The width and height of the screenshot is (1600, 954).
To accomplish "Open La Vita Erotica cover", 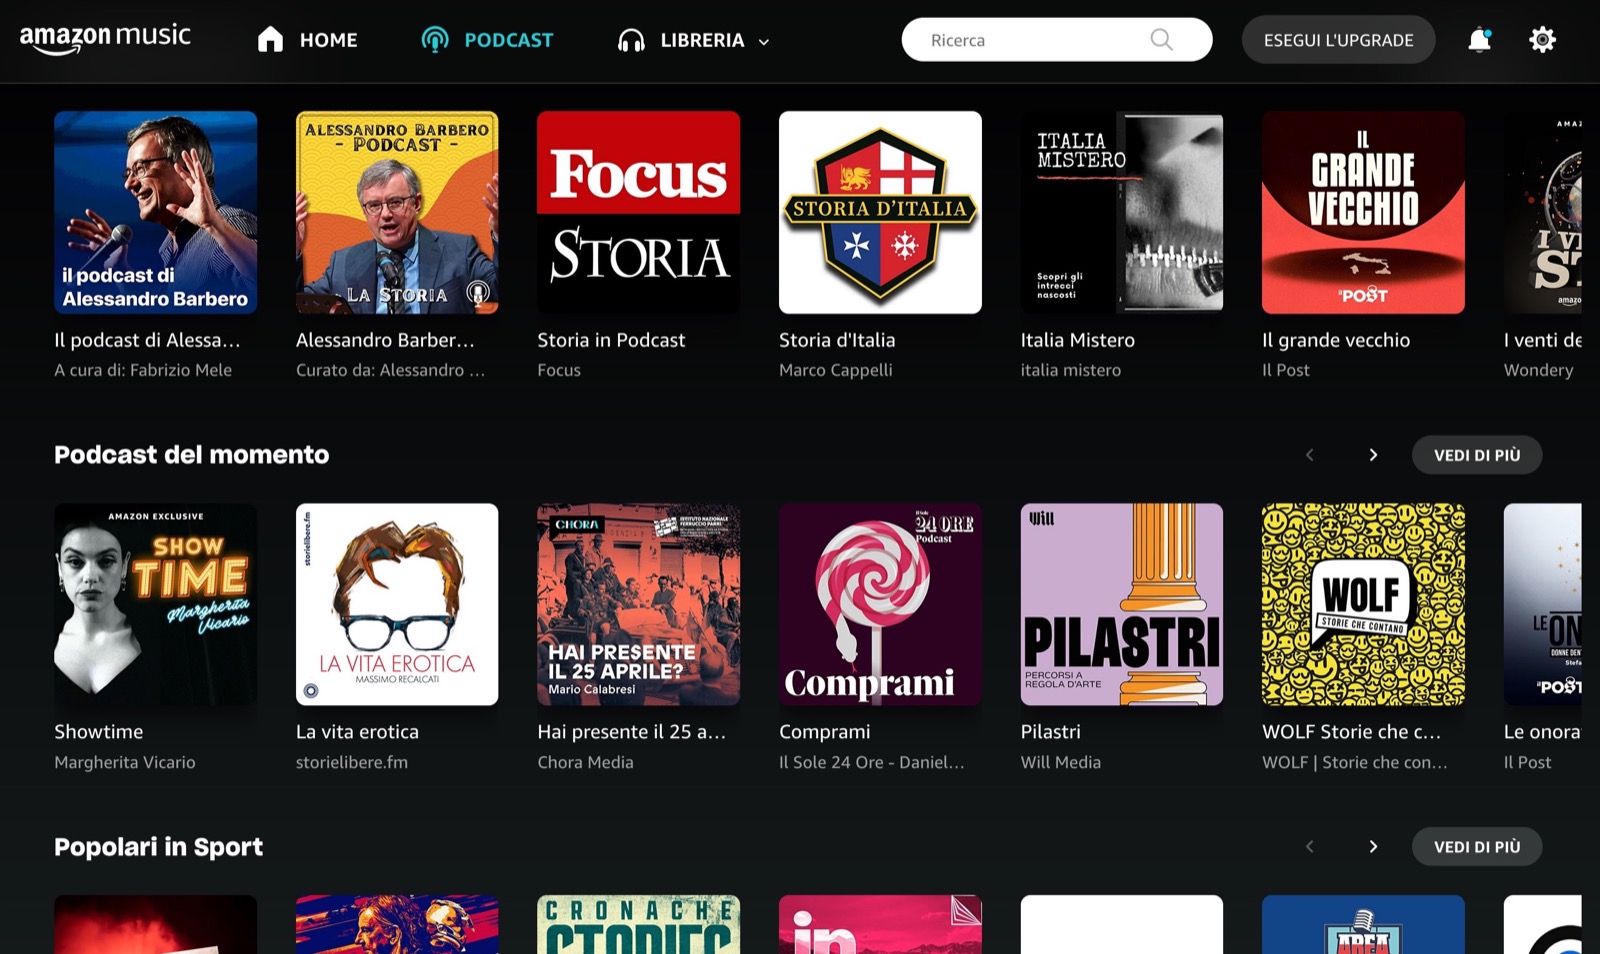I will 397,604.
